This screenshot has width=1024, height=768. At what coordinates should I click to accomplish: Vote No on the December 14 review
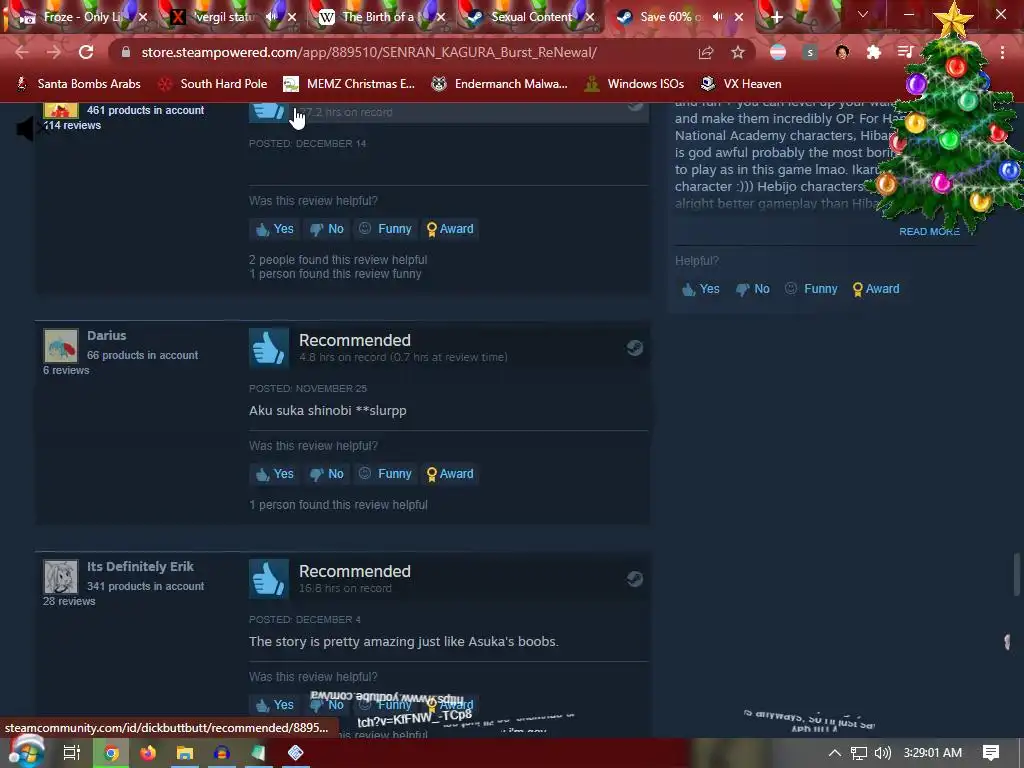coord(327,229)
